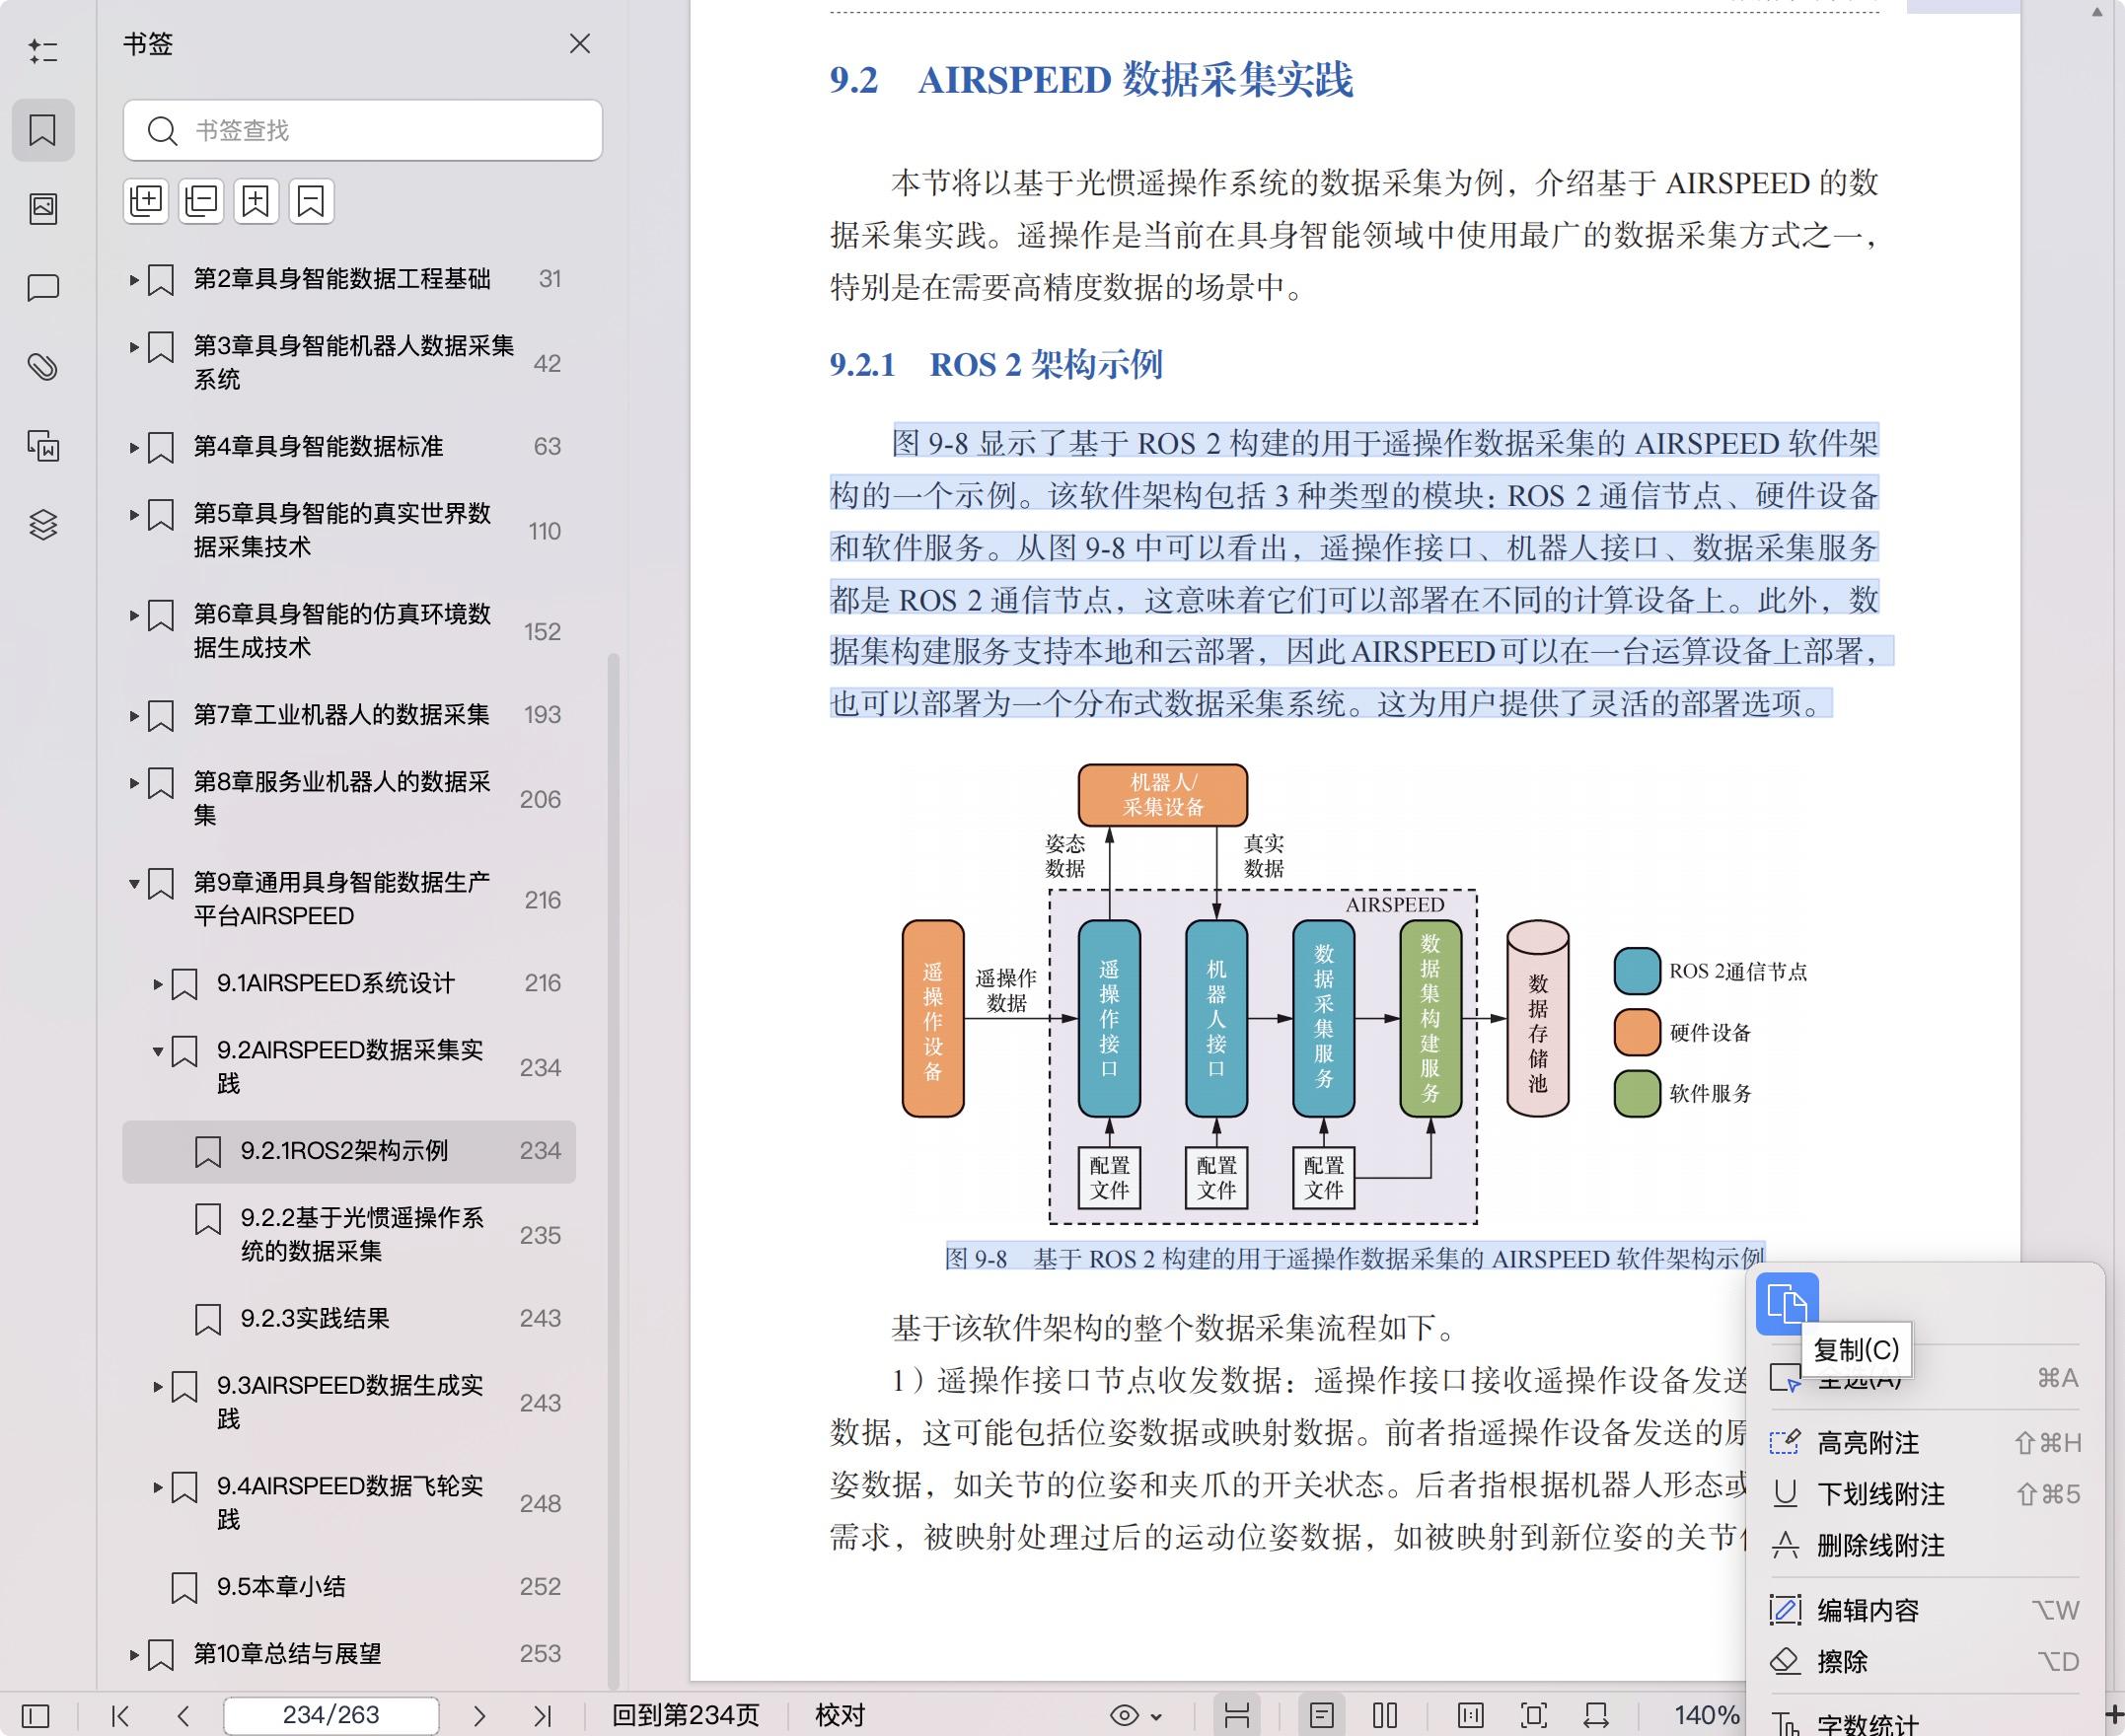2125x1736 pixels.
Task: Expand all bookmarks icon
Action: 146,201
